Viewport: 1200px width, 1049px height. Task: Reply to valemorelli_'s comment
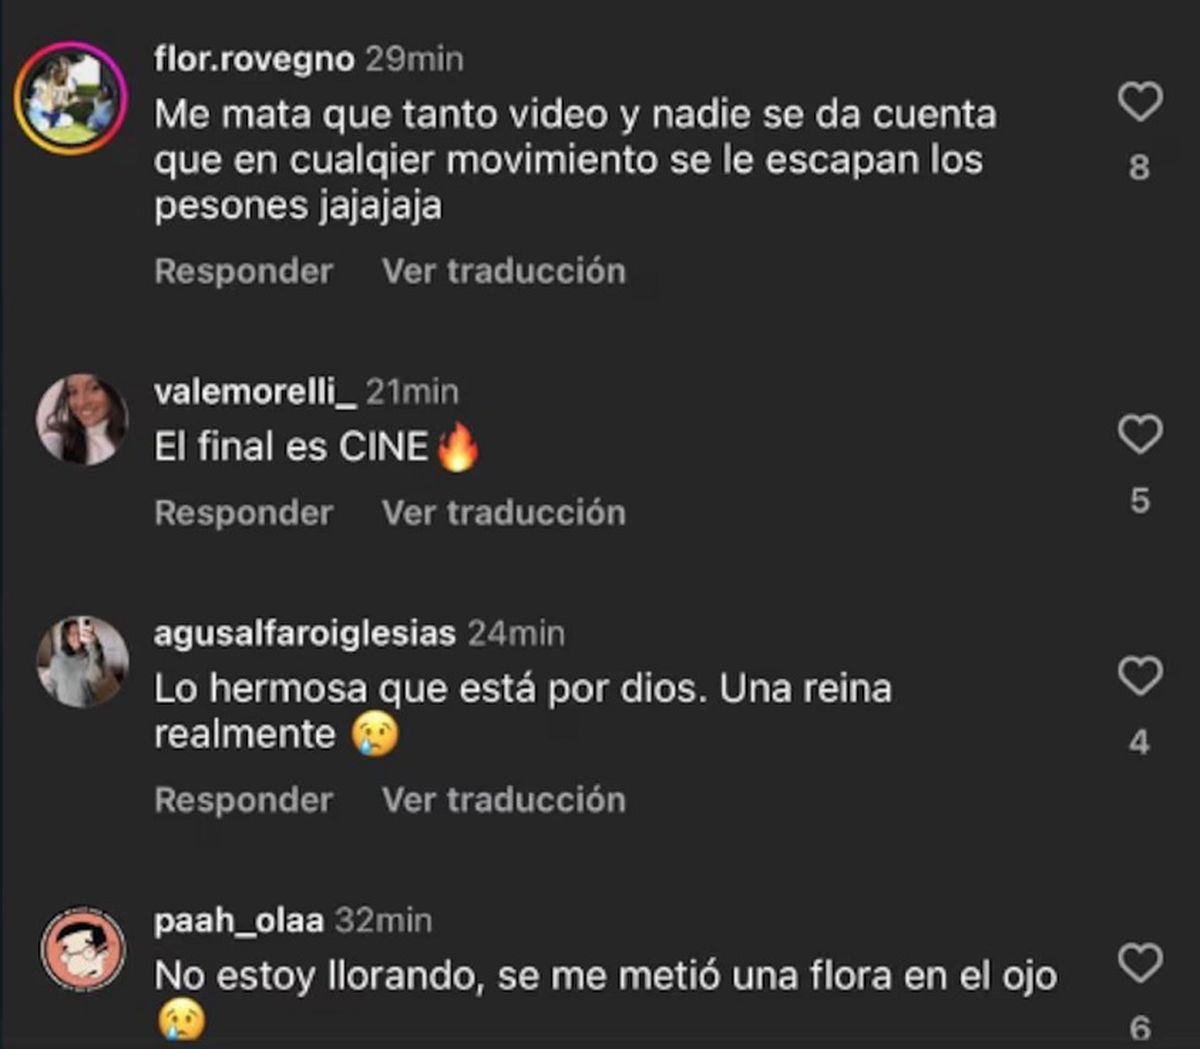coord(244,513)
